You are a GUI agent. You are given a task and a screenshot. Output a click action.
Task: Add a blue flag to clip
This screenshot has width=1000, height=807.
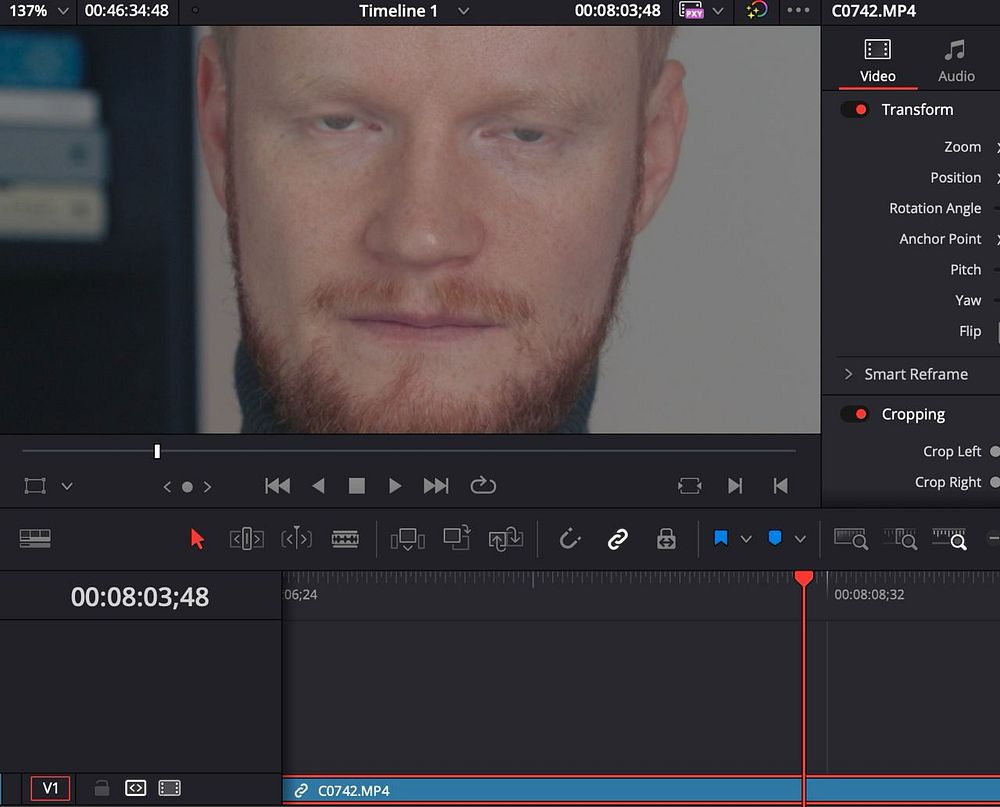tap(720, 539)
